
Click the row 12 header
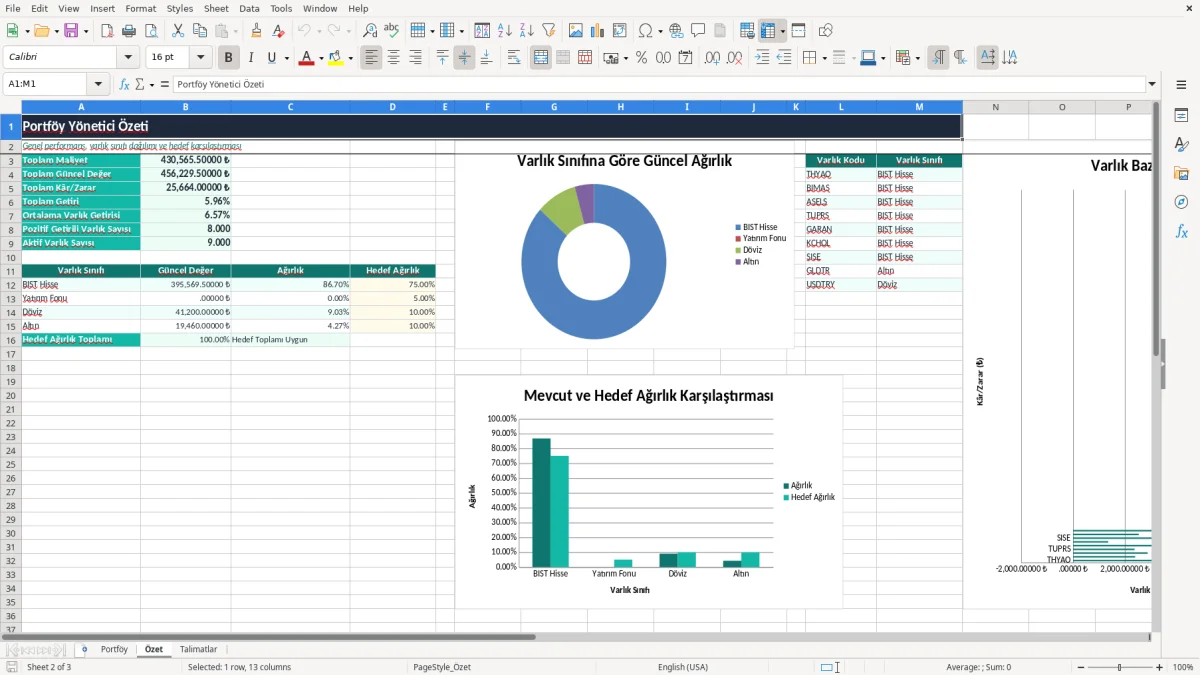click(10, 285)
